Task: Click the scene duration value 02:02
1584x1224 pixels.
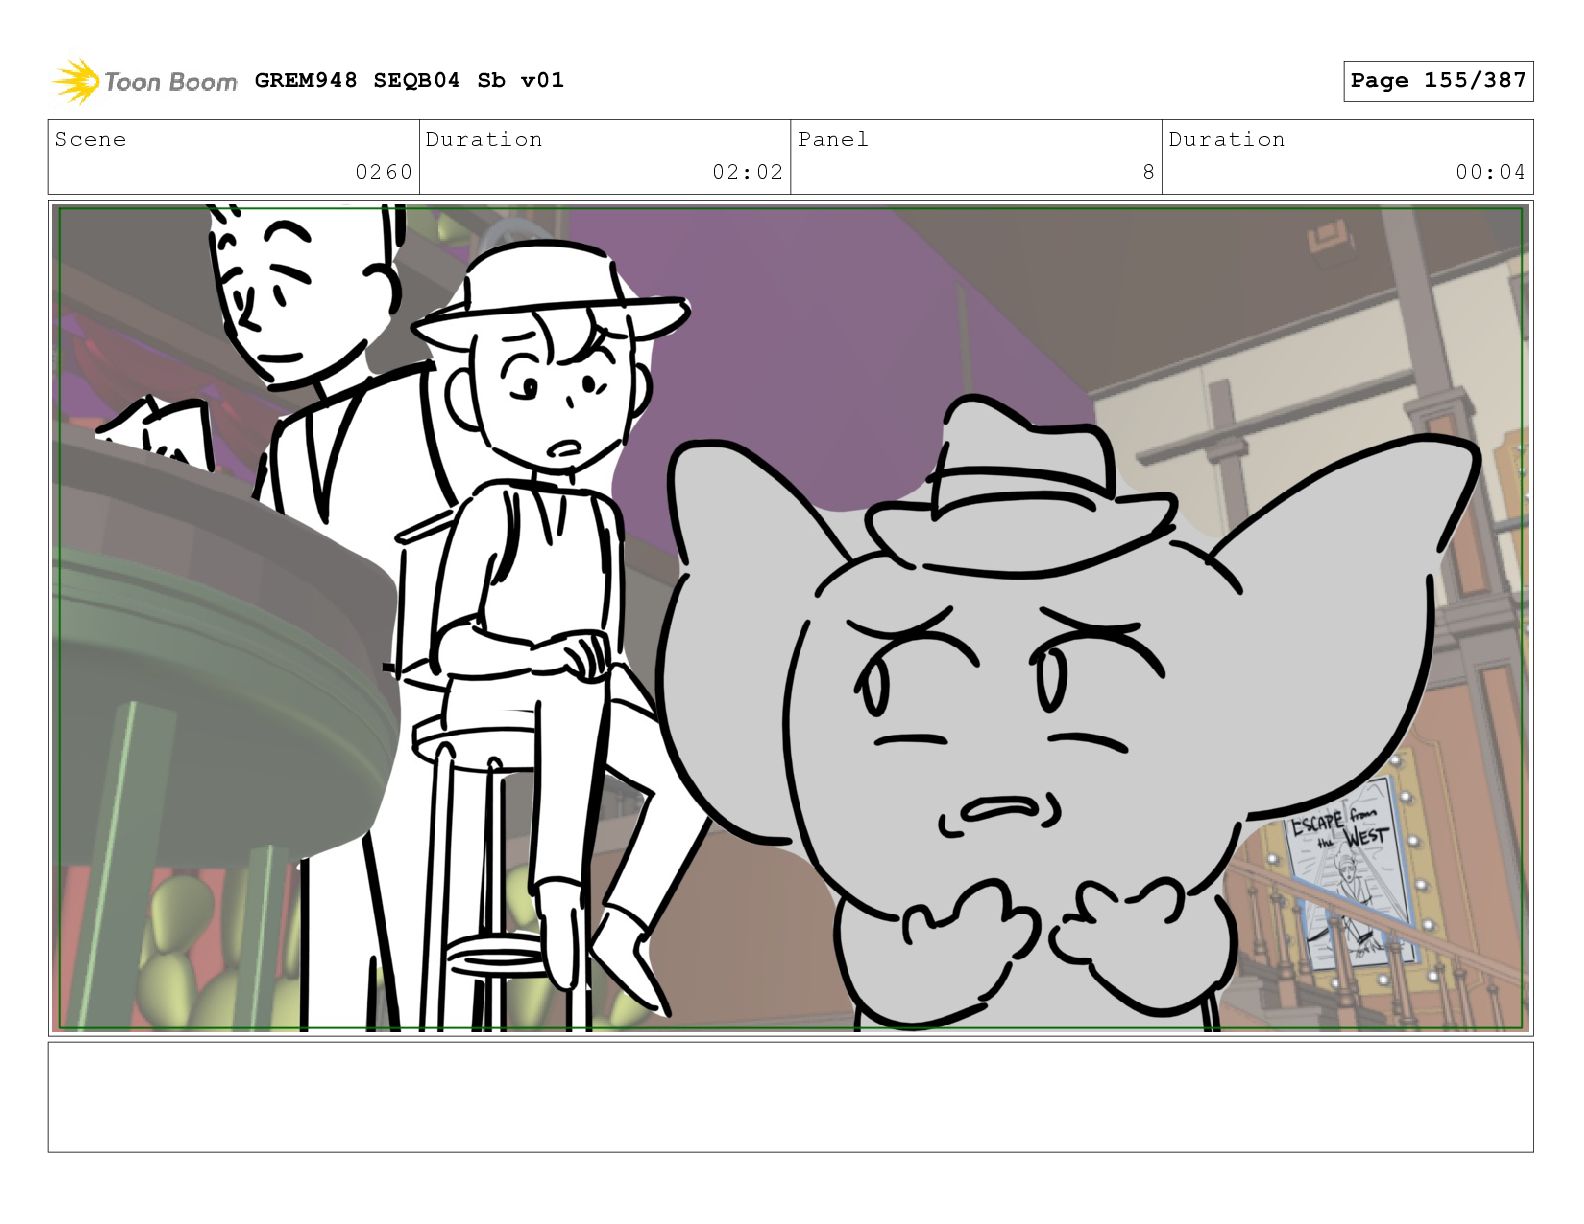Action: click(x=747, y=172)
